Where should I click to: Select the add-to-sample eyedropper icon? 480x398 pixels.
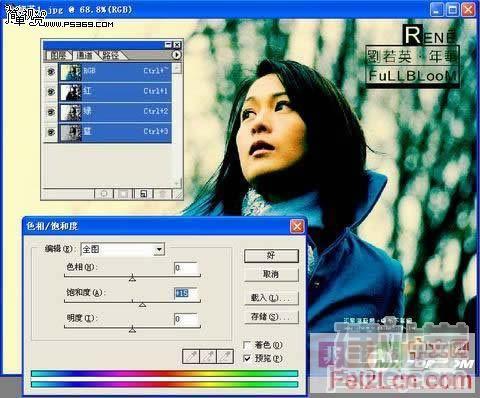[208, 356]
